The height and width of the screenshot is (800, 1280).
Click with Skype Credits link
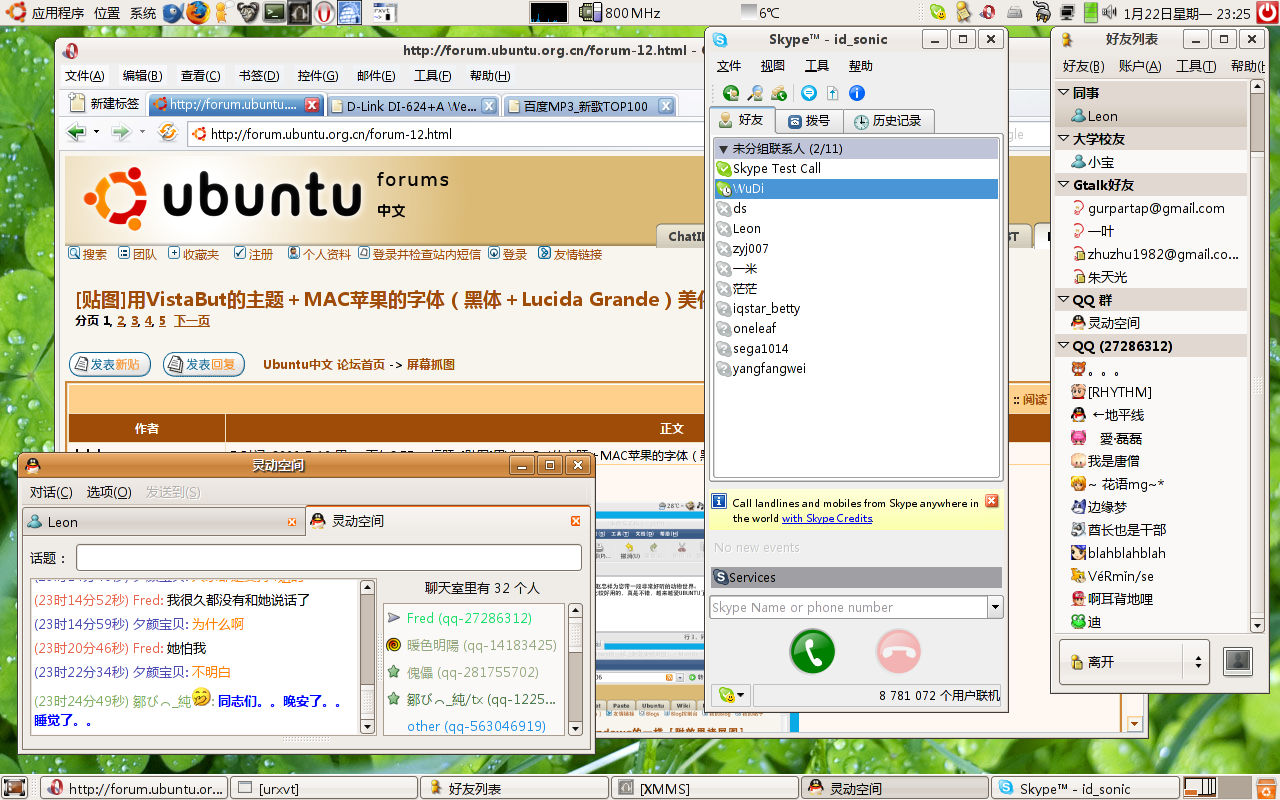827,518
